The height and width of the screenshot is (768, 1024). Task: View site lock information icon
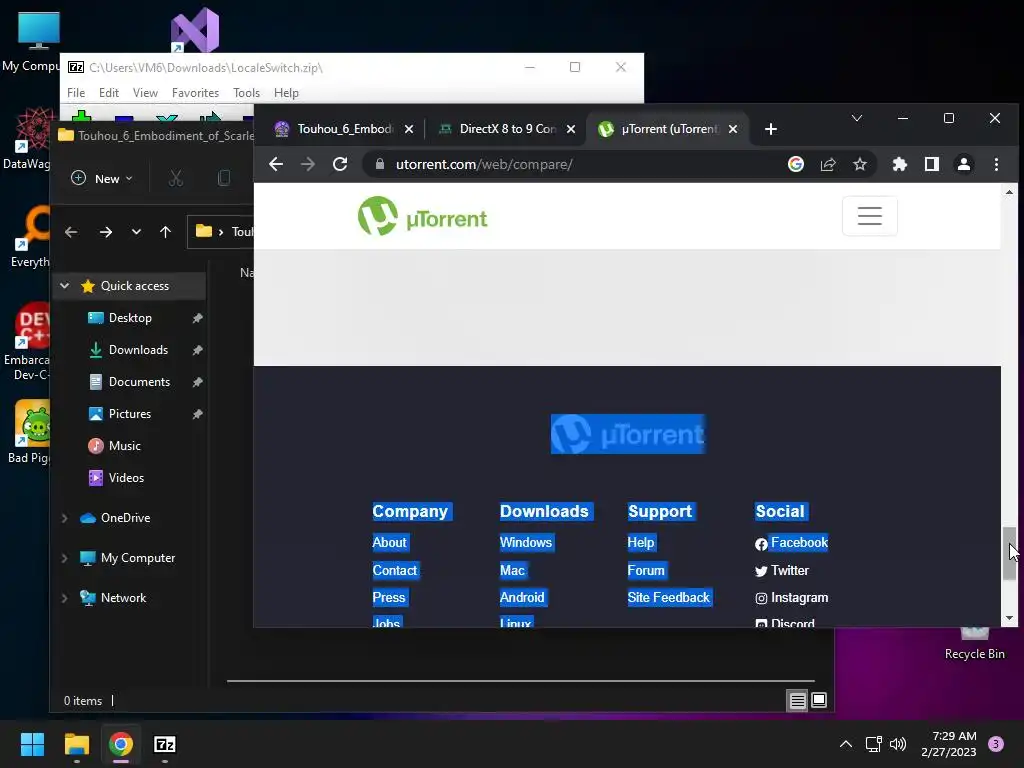point(380,164)
